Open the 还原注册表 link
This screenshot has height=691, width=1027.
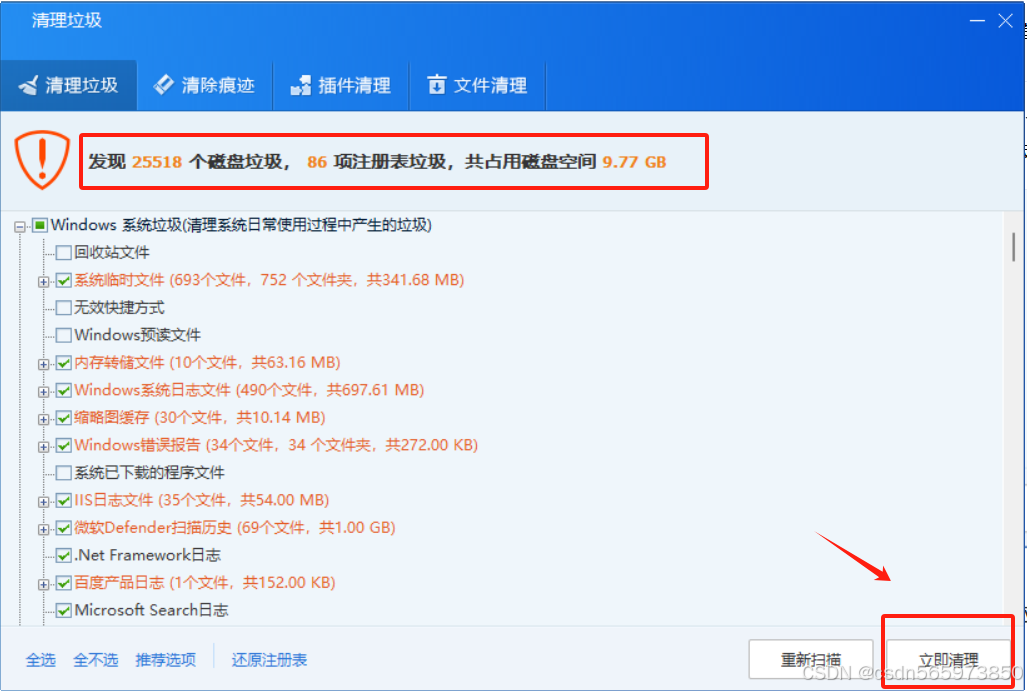[x=269, y=660]
